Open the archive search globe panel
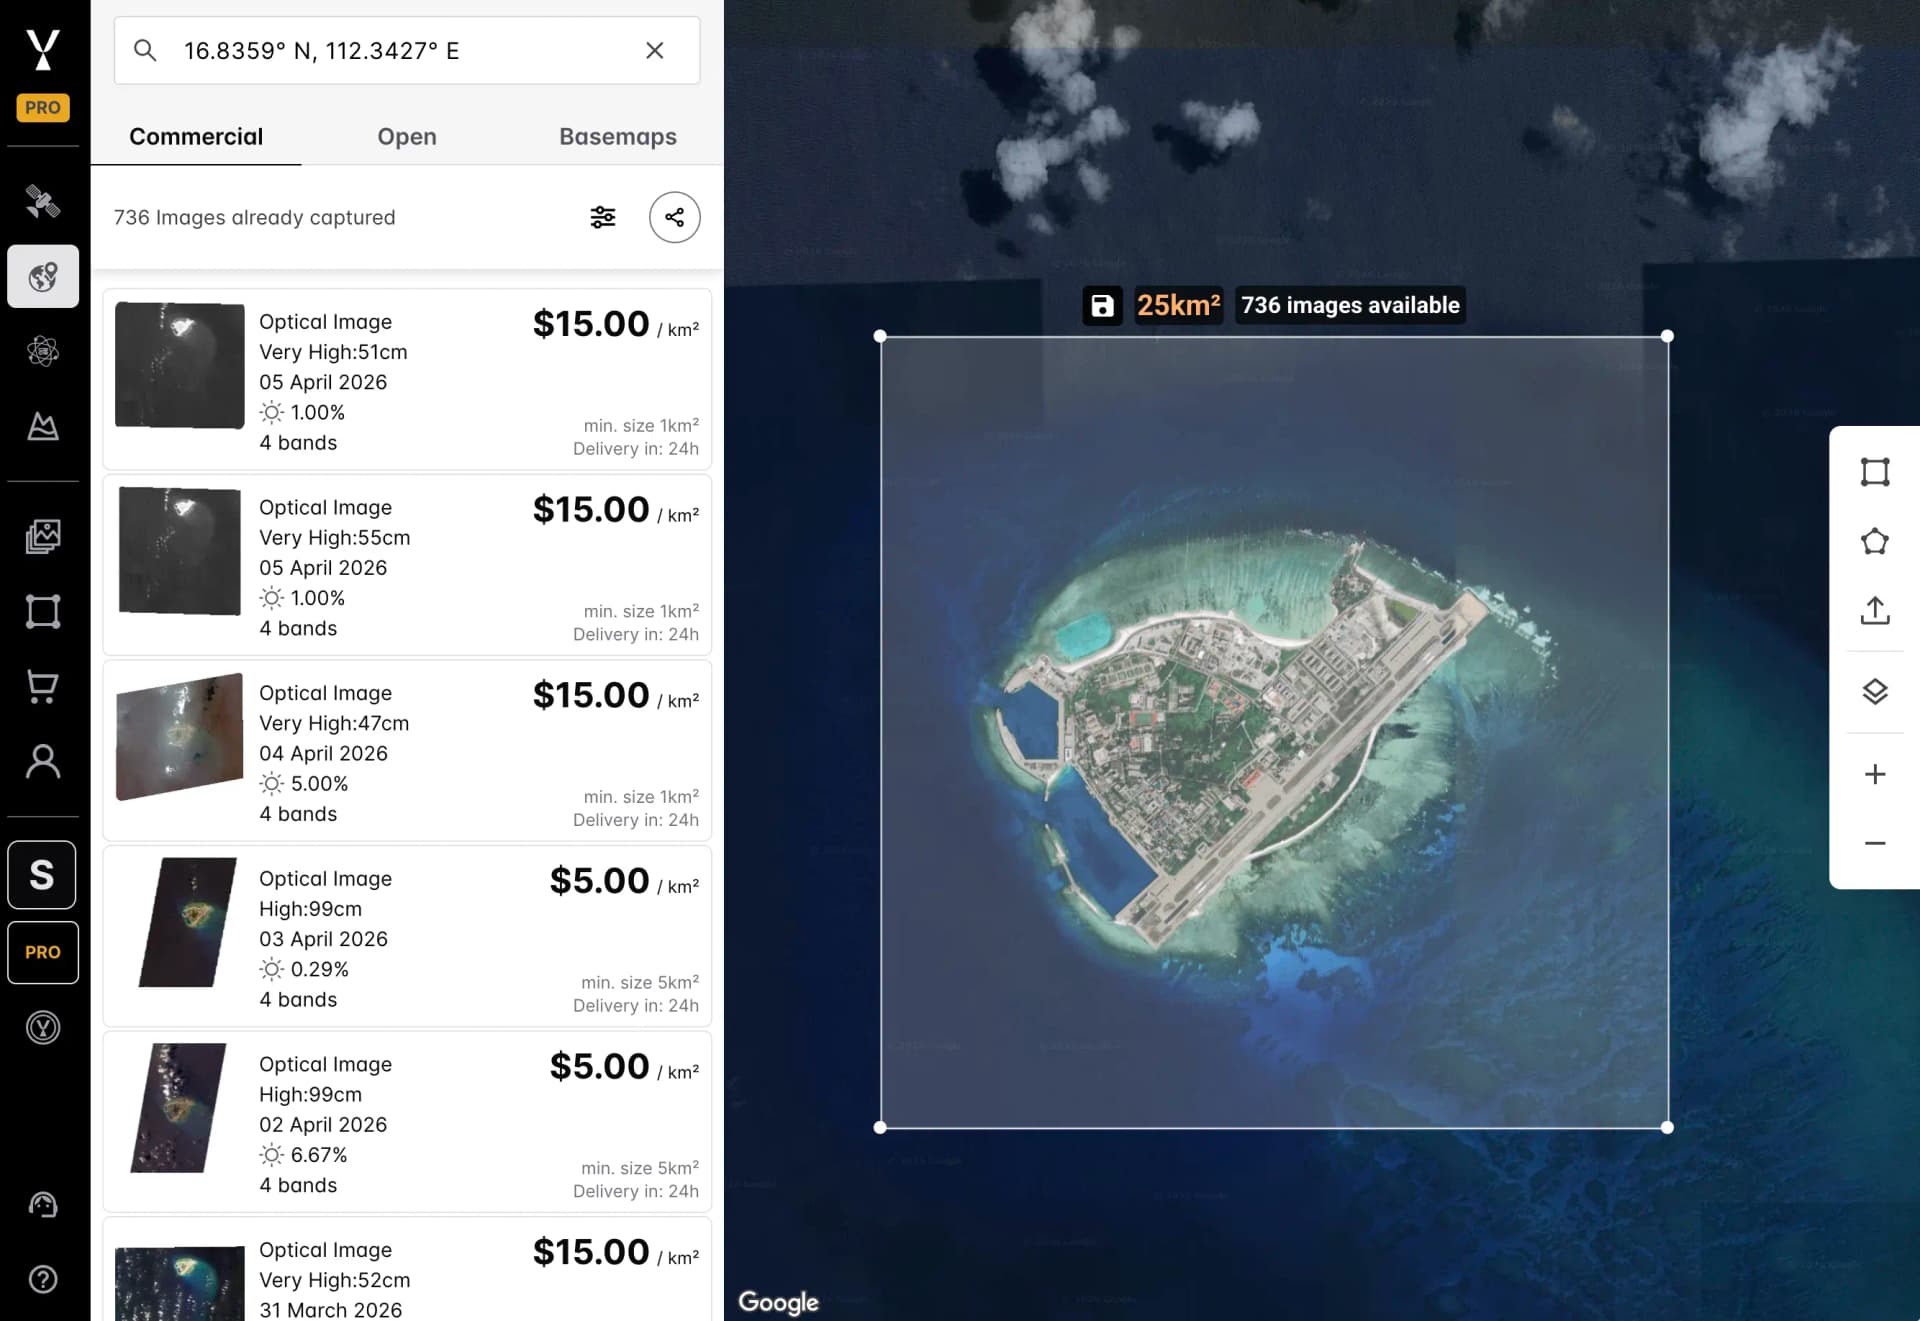Image resolution: width=1920 pixels, height=1321 pixels. 43,277
